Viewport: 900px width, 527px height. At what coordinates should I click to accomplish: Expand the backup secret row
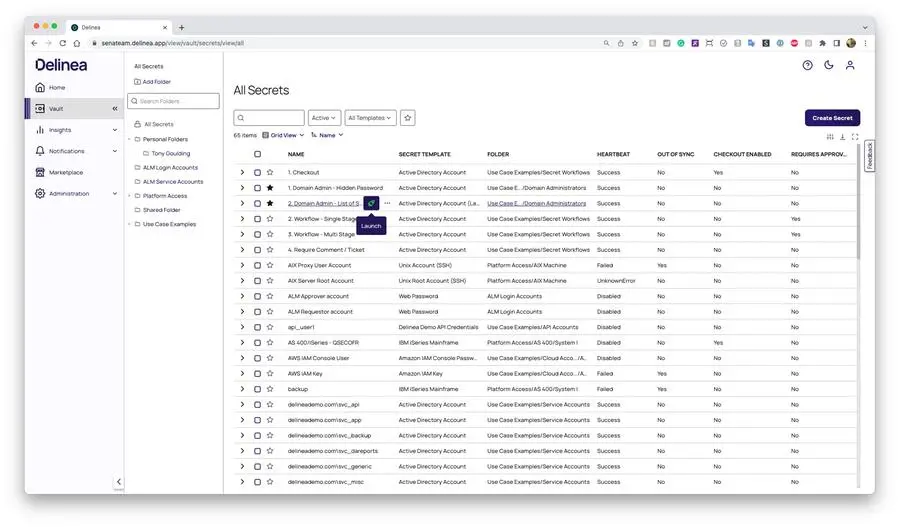pos(242,389)
